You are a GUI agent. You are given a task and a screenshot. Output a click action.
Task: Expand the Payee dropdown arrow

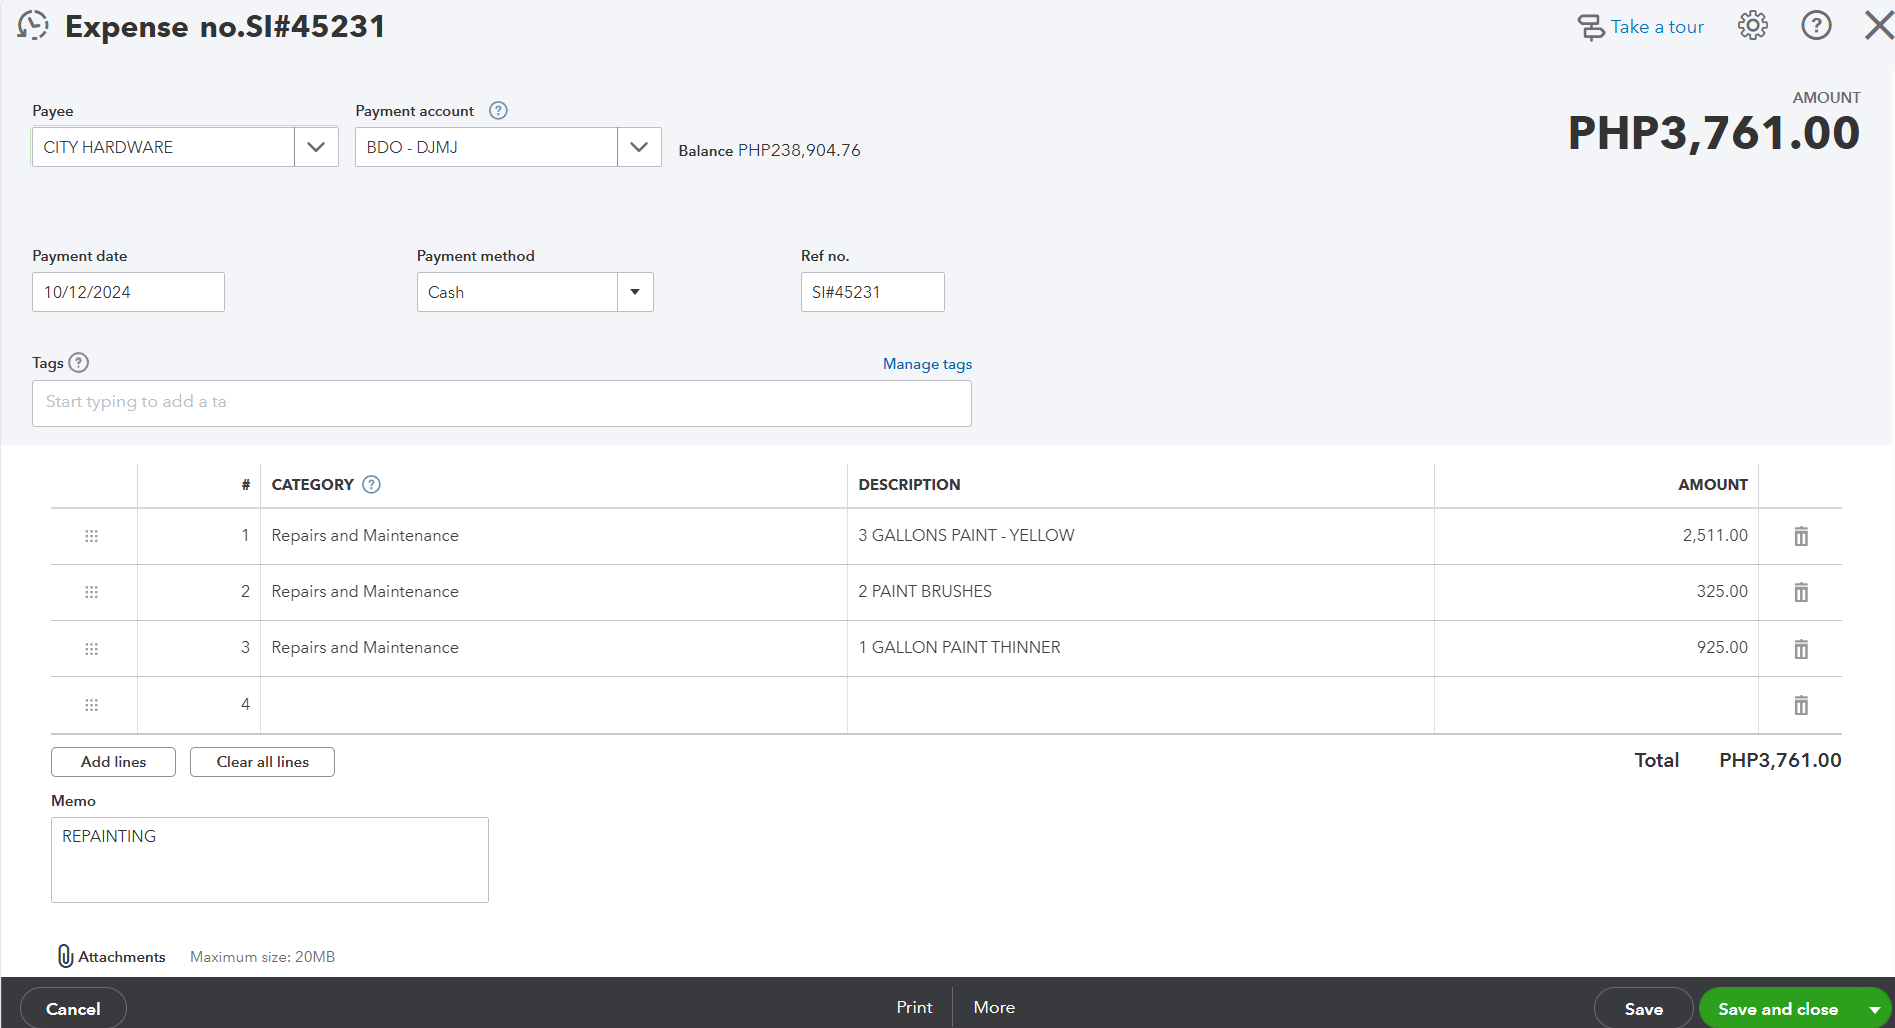[x=316, y=147]
